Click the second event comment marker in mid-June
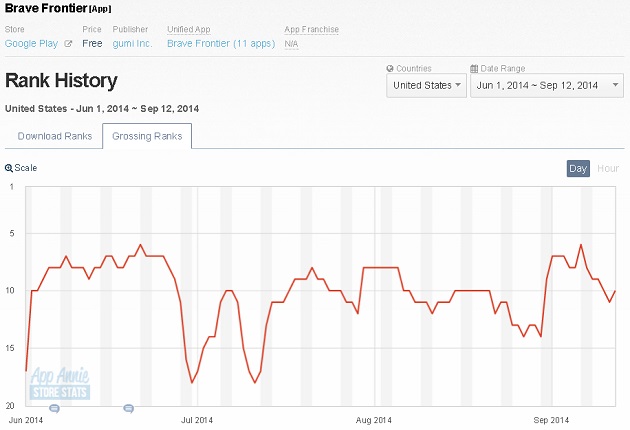The image size is (630, 430). (129, 409)
